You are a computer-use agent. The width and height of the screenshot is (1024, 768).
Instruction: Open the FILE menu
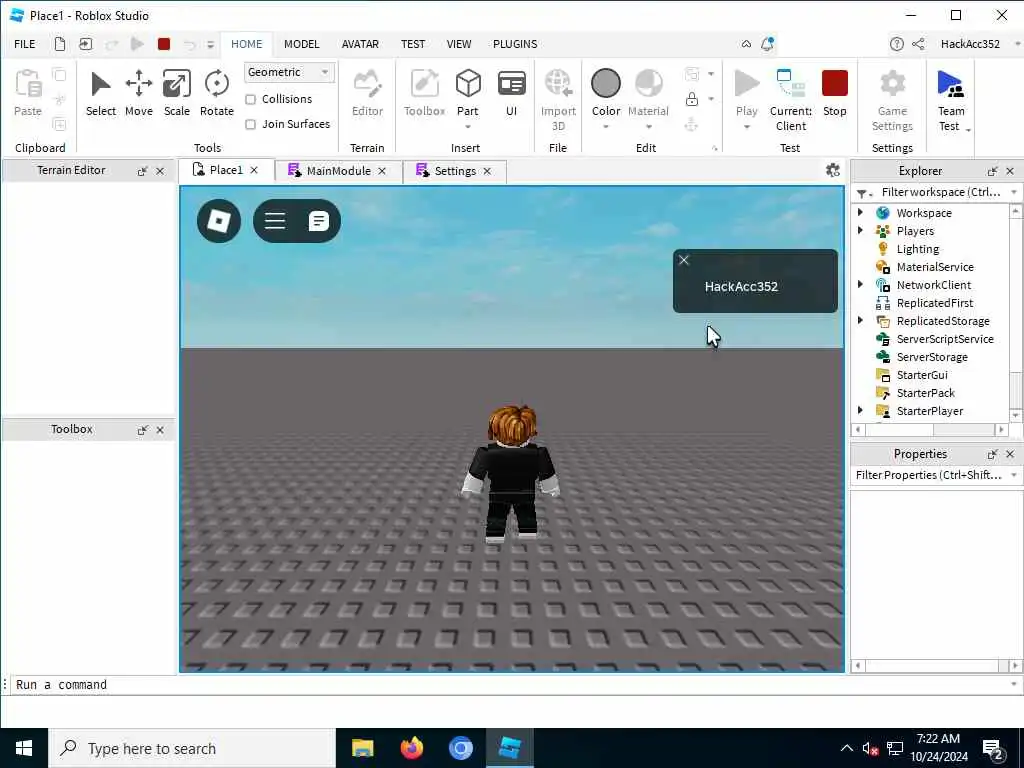point(25,44)
